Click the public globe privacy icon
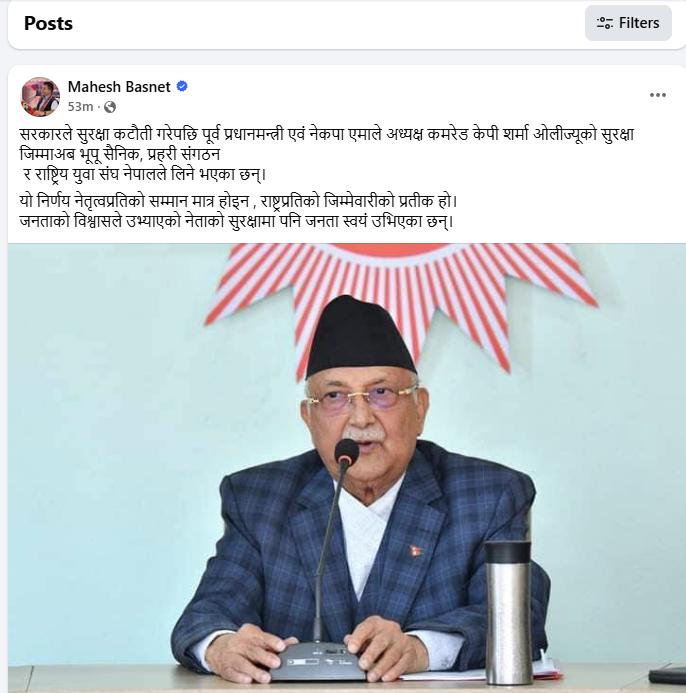 110,107
